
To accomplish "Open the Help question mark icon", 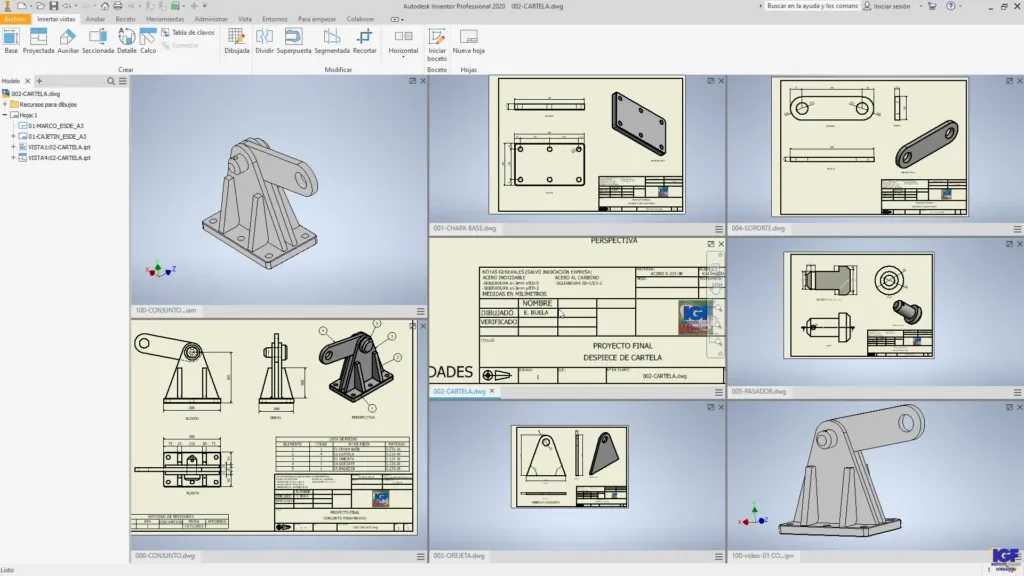I will pyautogui.click(x=951, y=6).
